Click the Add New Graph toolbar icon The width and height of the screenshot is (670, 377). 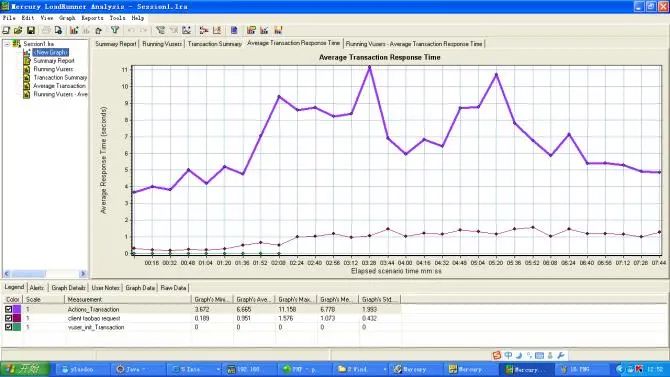[x=74, y=30]
